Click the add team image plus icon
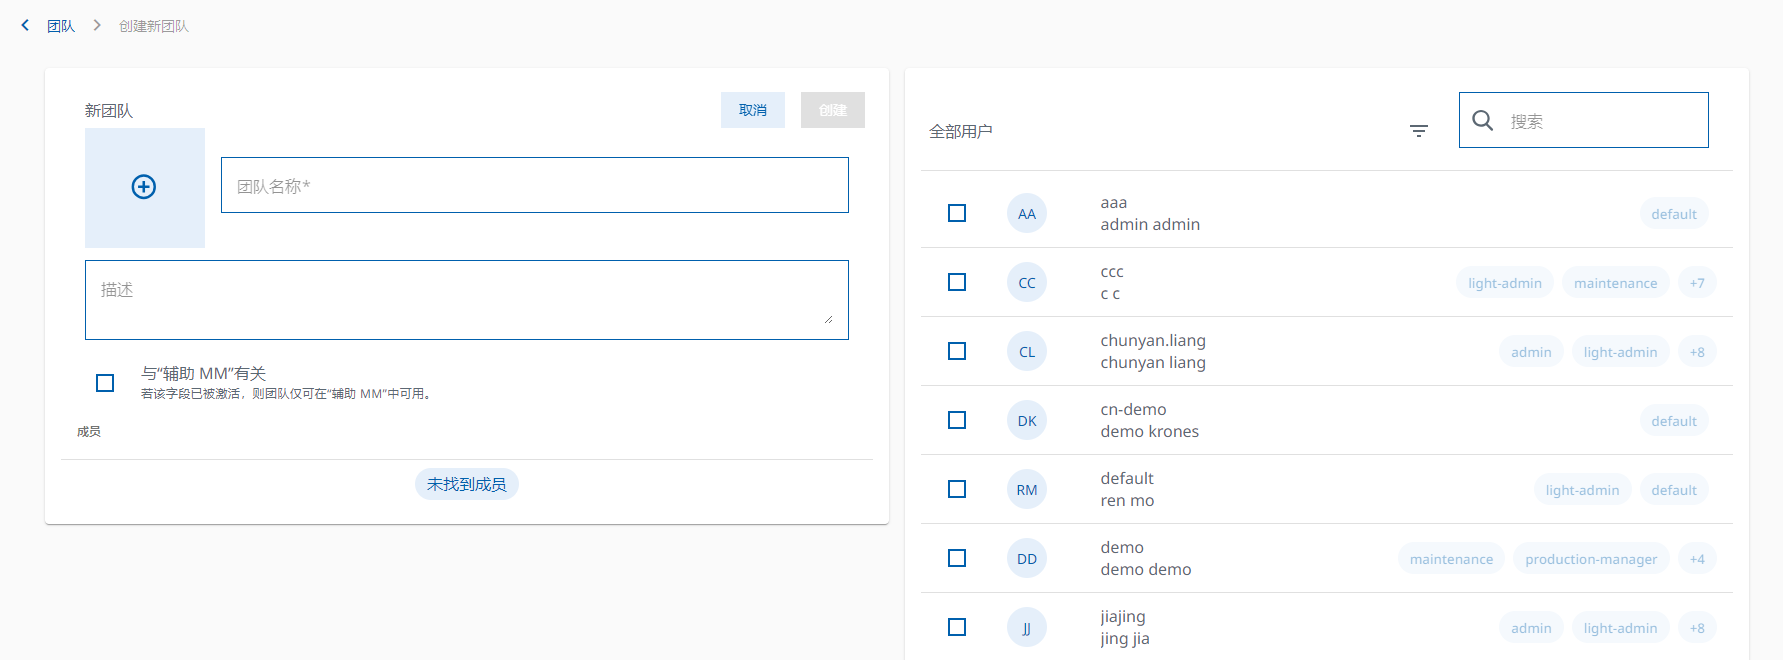The image size is (1783, 660). pos(144,187)
